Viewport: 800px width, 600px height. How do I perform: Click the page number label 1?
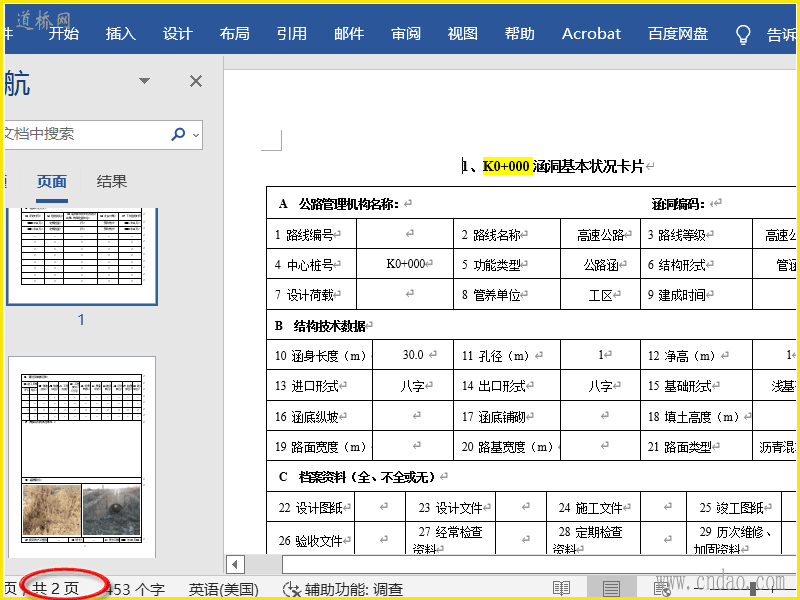tap(81, 319)
